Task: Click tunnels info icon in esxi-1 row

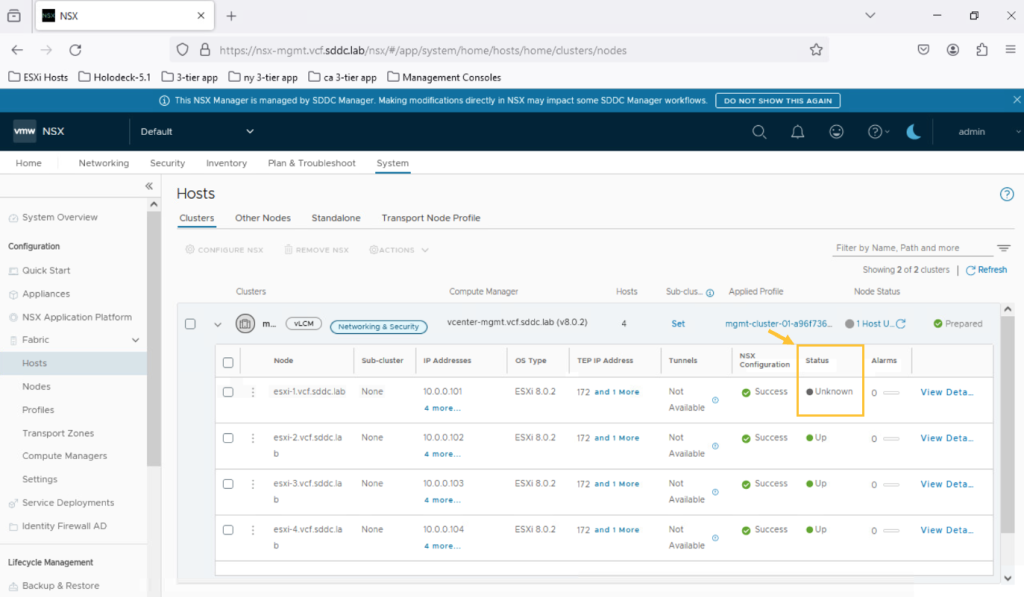Action: 715,400
